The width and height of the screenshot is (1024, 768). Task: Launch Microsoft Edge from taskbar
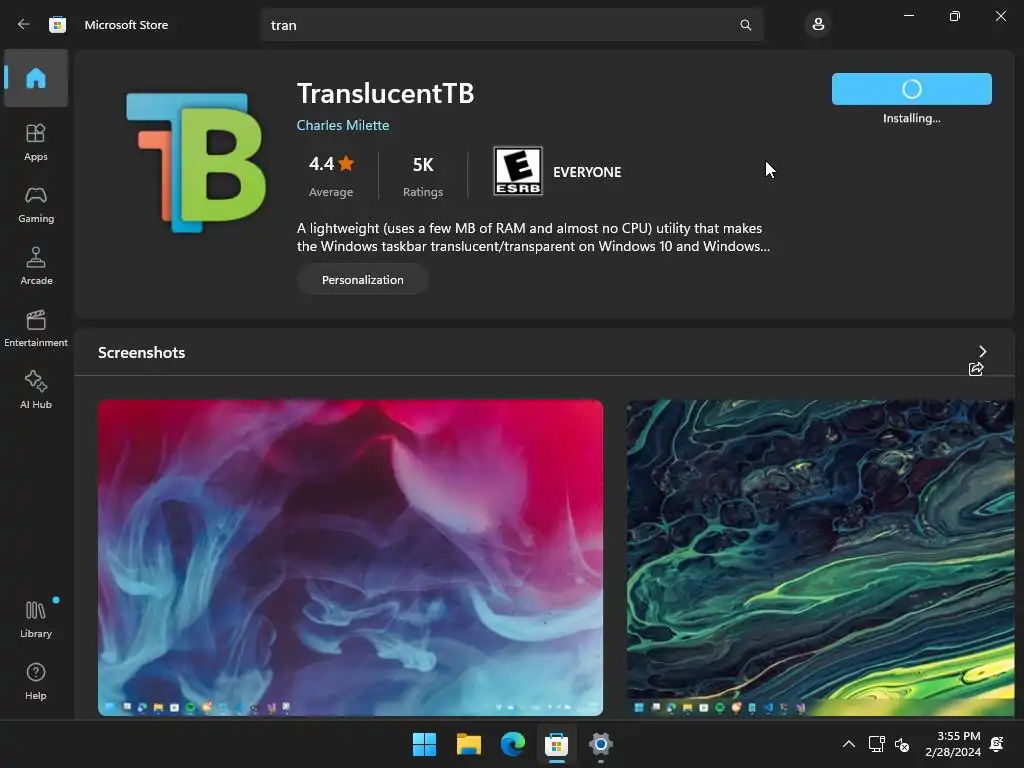[x=513, y=744]
